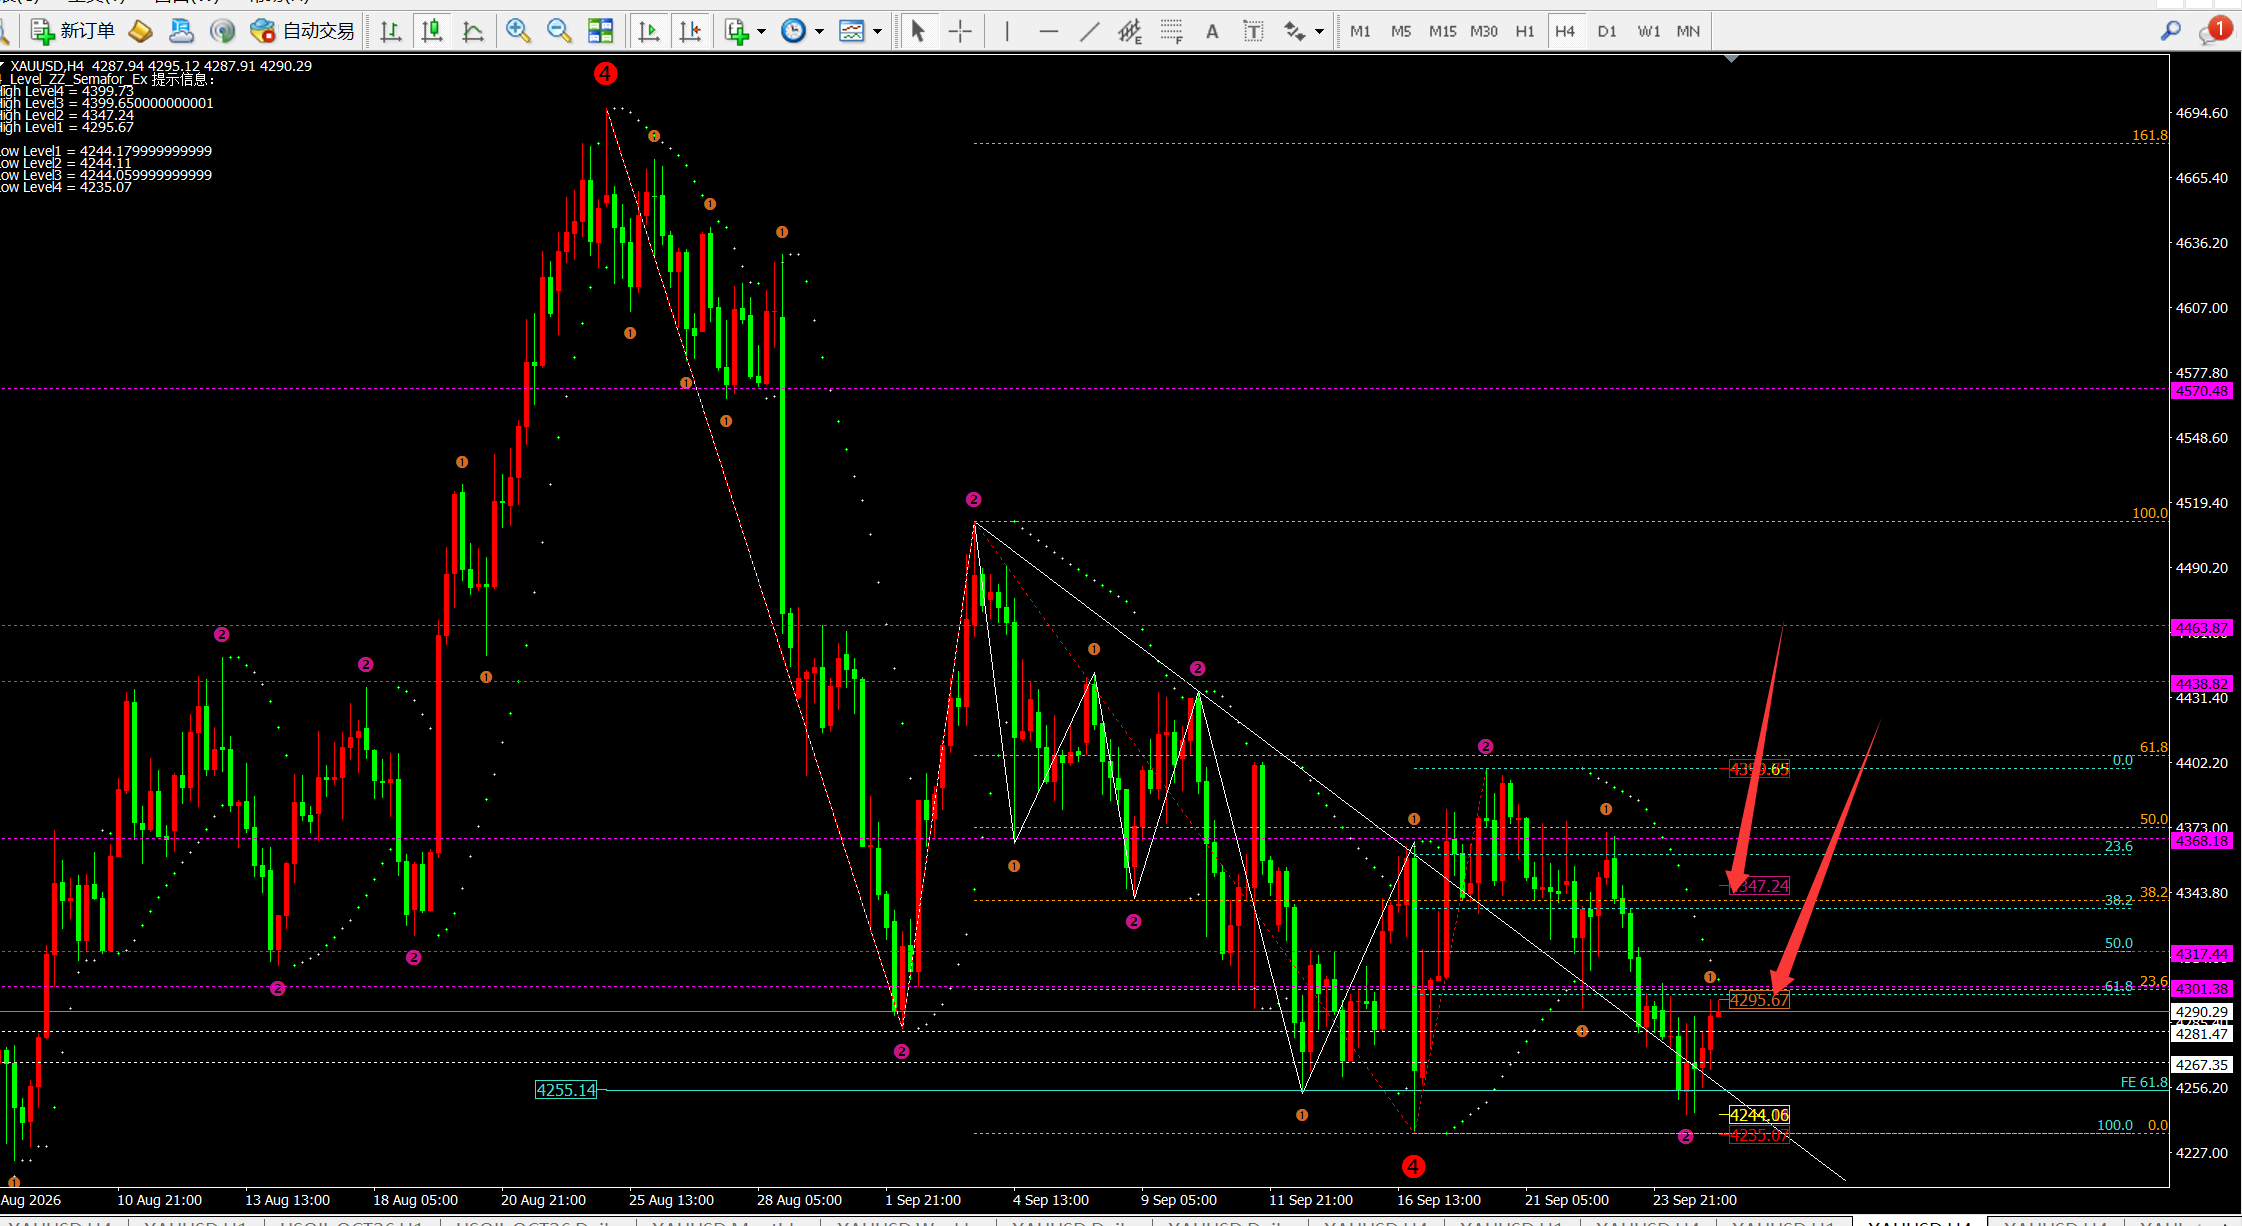Zoom out of the chart
Image resolution: width=2242 pixels, height=1226 pixels.
(559, 31)
